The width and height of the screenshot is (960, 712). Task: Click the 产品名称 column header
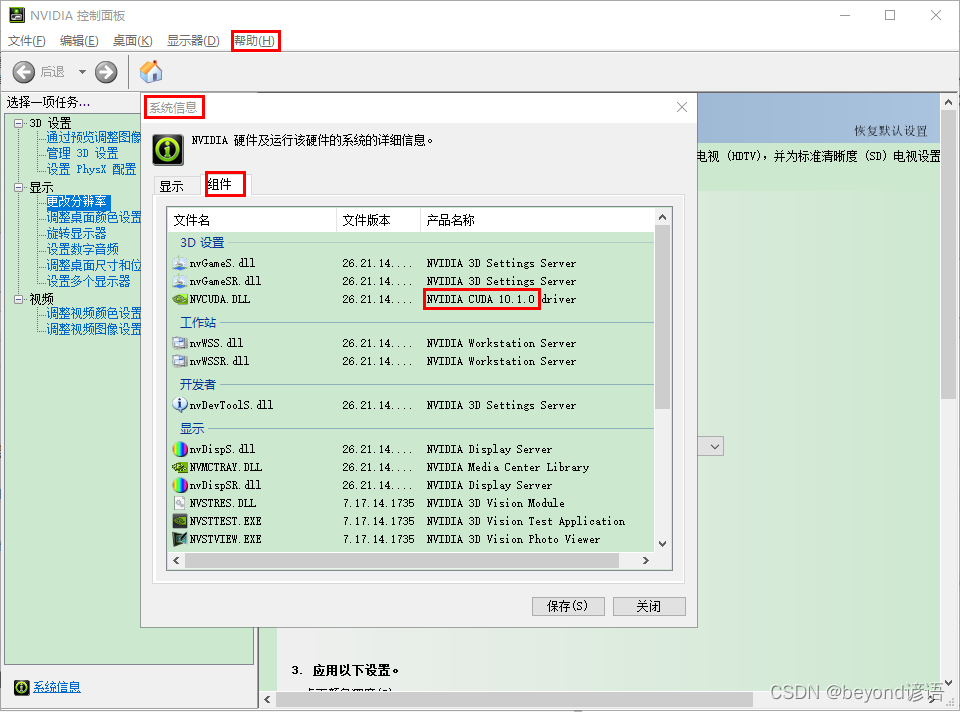point(538,220)
